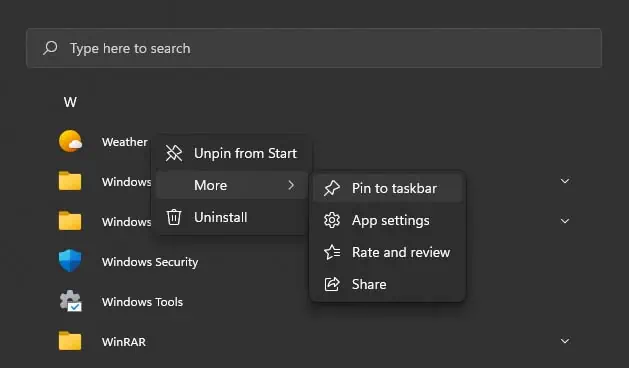The width and height of the screenshot is (629, 368).
Task: Click the trash icon beside Uninstall
Action: coord(174,217)
